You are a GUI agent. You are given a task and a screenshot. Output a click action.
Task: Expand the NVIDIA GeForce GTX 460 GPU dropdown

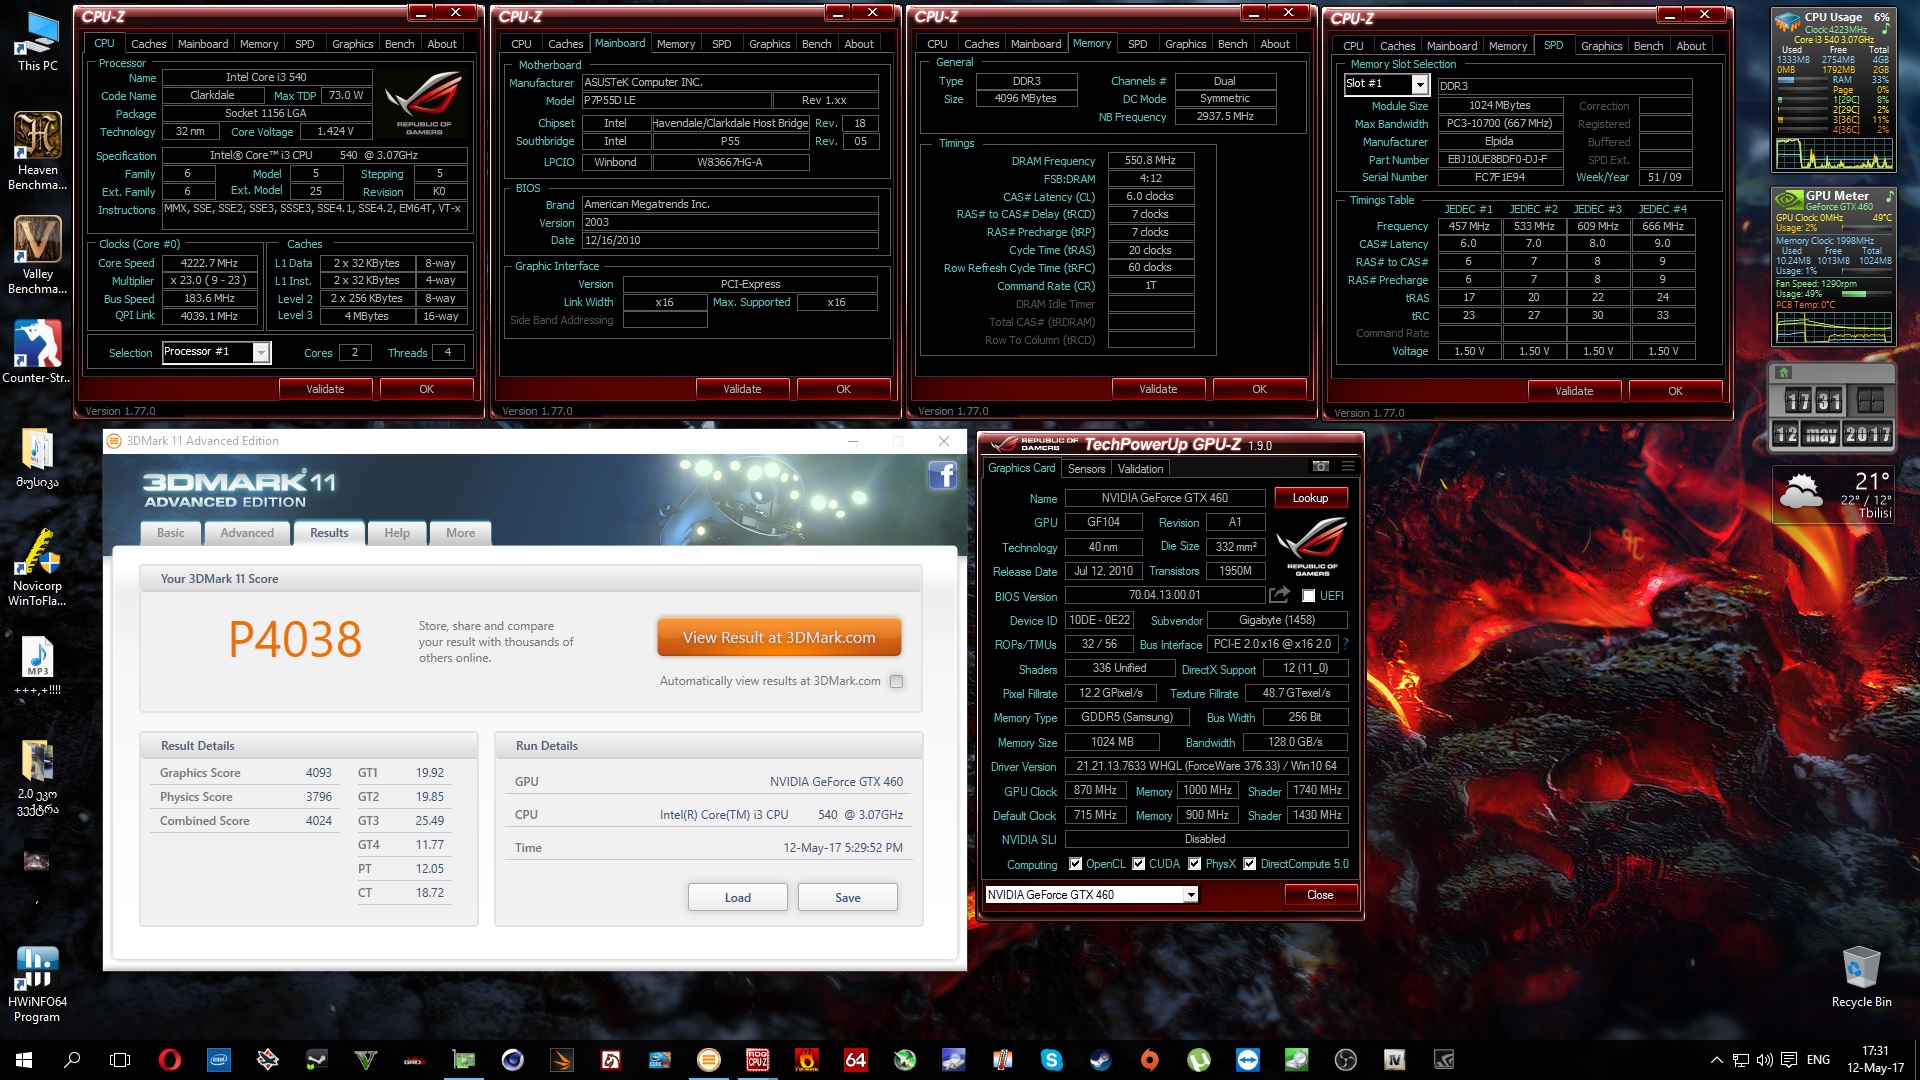pos(1190,895)
